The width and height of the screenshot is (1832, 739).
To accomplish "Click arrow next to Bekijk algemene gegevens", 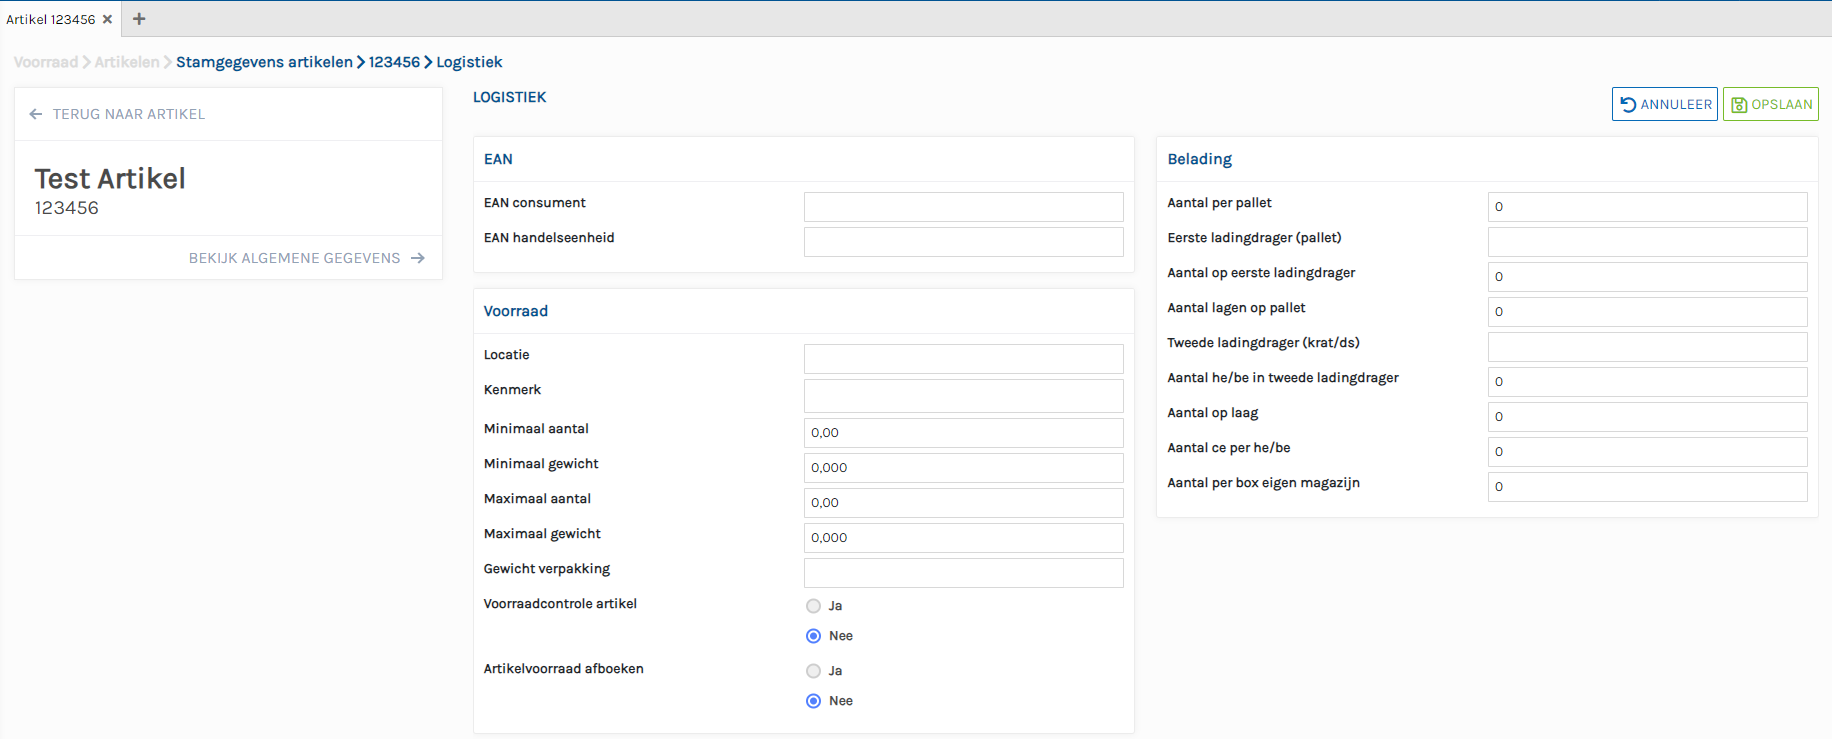I will click(418, 258).
